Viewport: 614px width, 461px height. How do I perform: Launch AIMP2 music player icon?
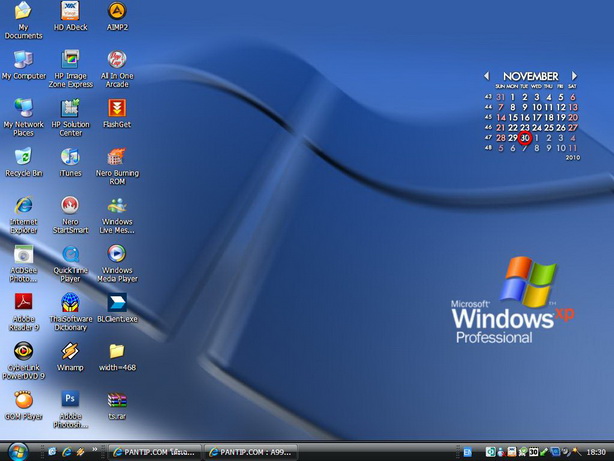click(117, 10)
